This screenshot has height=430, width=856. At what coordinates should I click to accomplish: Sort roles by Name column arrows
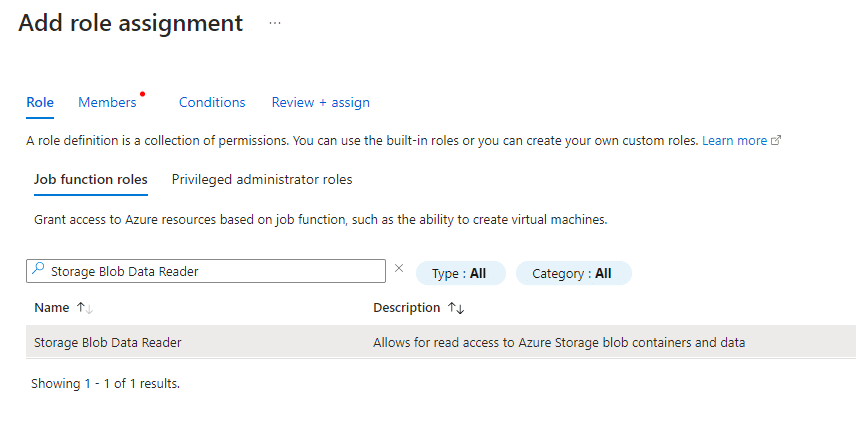click(x=85, y=308)
